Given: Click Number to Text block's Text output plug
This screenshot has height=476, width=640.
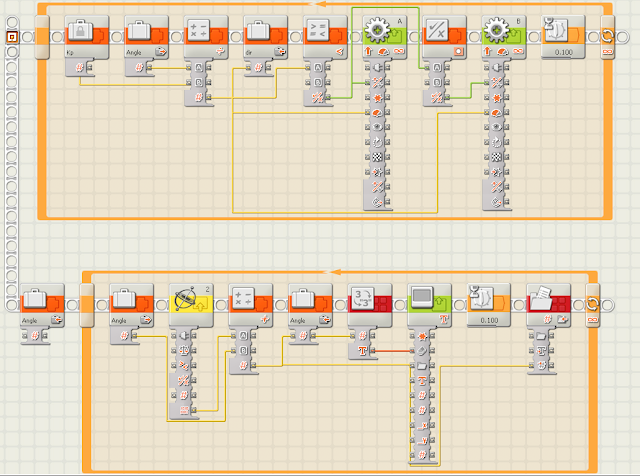Looking at the screenshot, I should 362,350.
